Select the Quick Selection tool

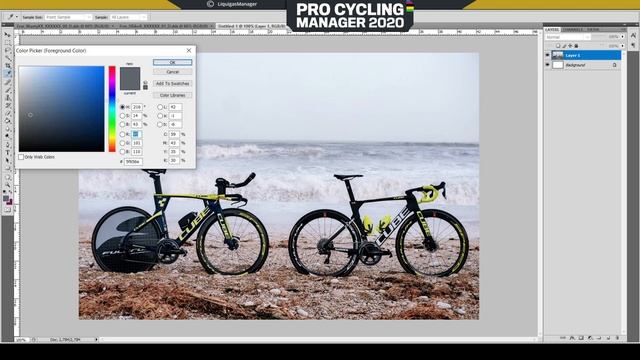point(7,58)
